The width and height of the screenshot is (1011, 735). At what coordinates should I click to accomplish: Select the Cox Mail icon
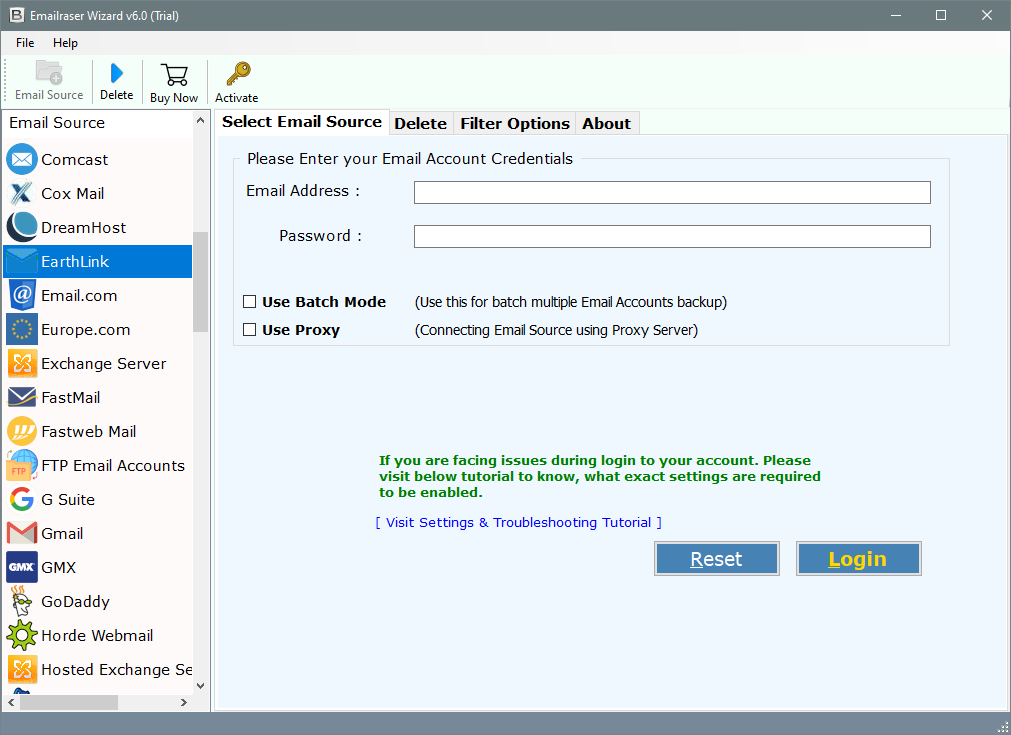tap(22, 193)
